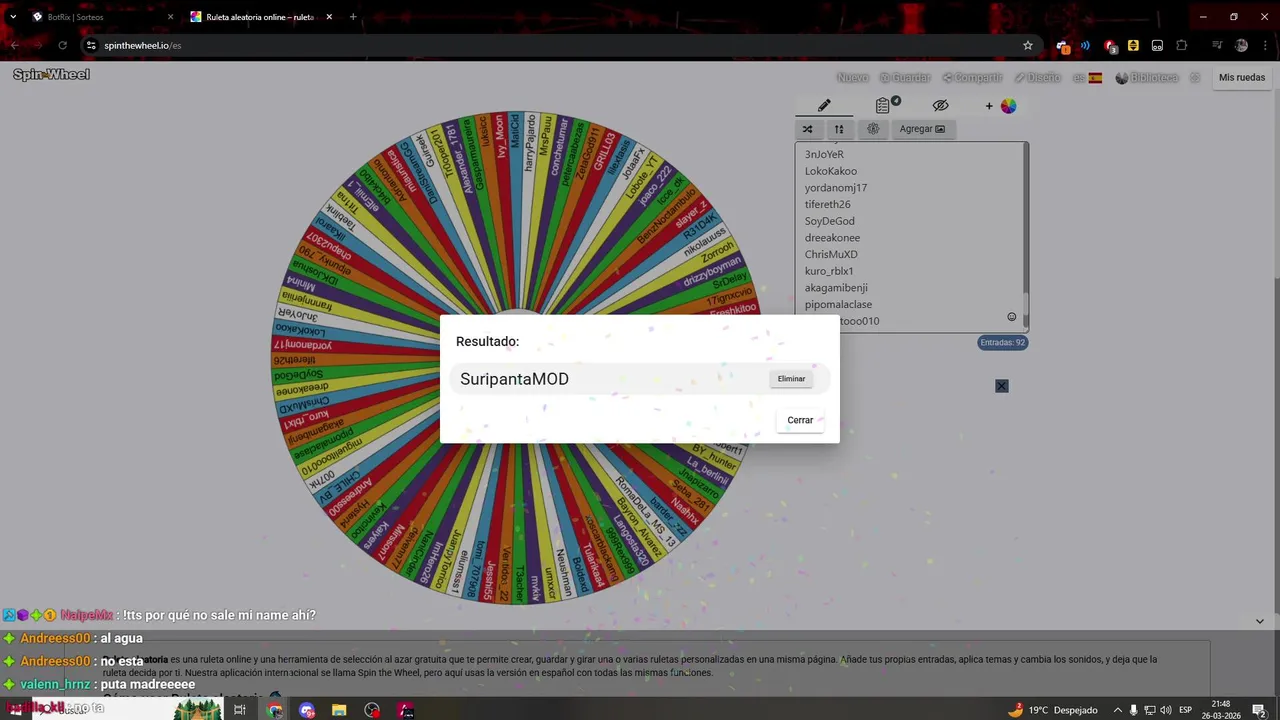This screenshot has width=1280, height=720.
Task: Open the browser extensions puzzle icon
Action: coord(1182,45)
